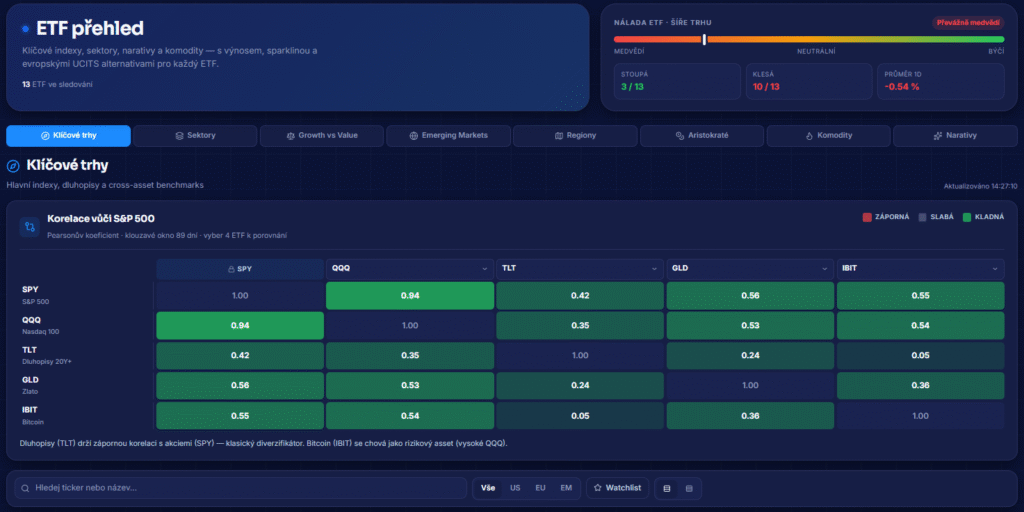
Task: Switch to the second compact view icon
Action: 688,488
